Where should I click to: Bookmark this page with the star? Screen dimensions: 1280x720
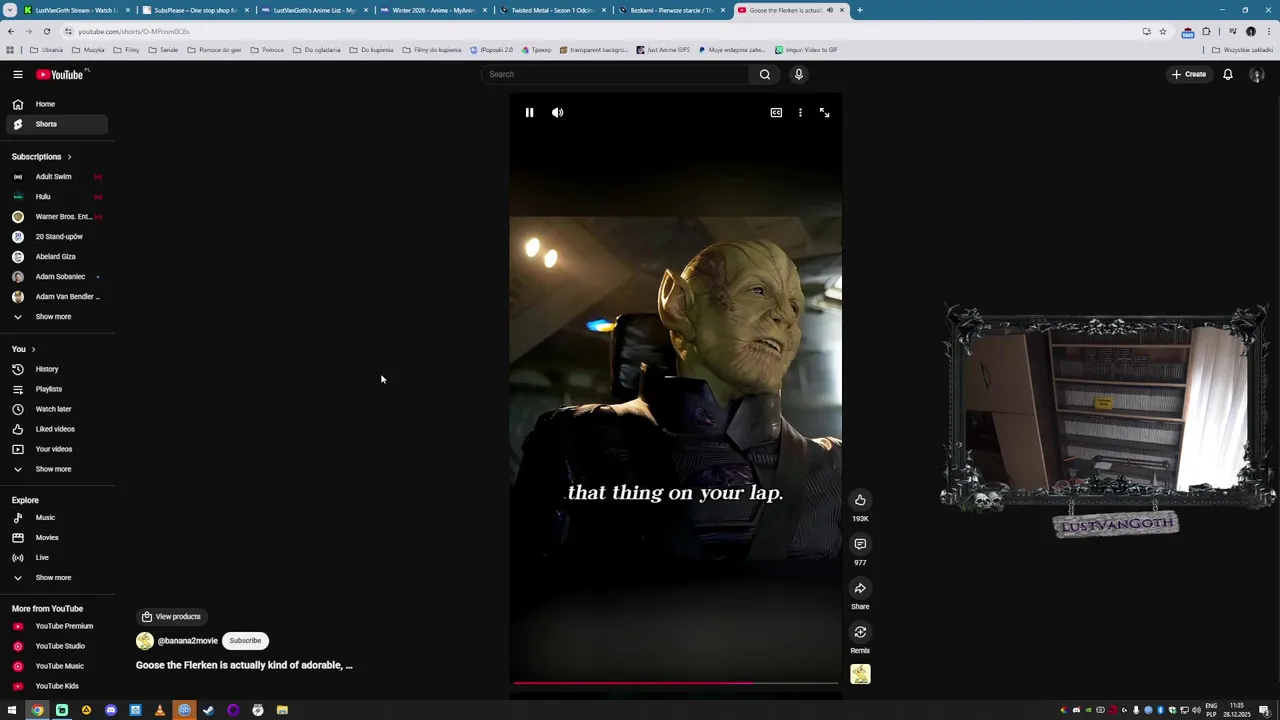[x=1162, y=32]
